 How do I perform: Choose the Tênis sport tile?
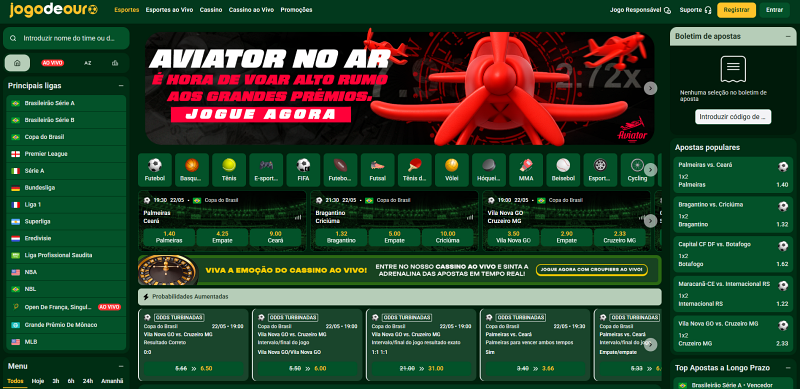coord(229,170)
